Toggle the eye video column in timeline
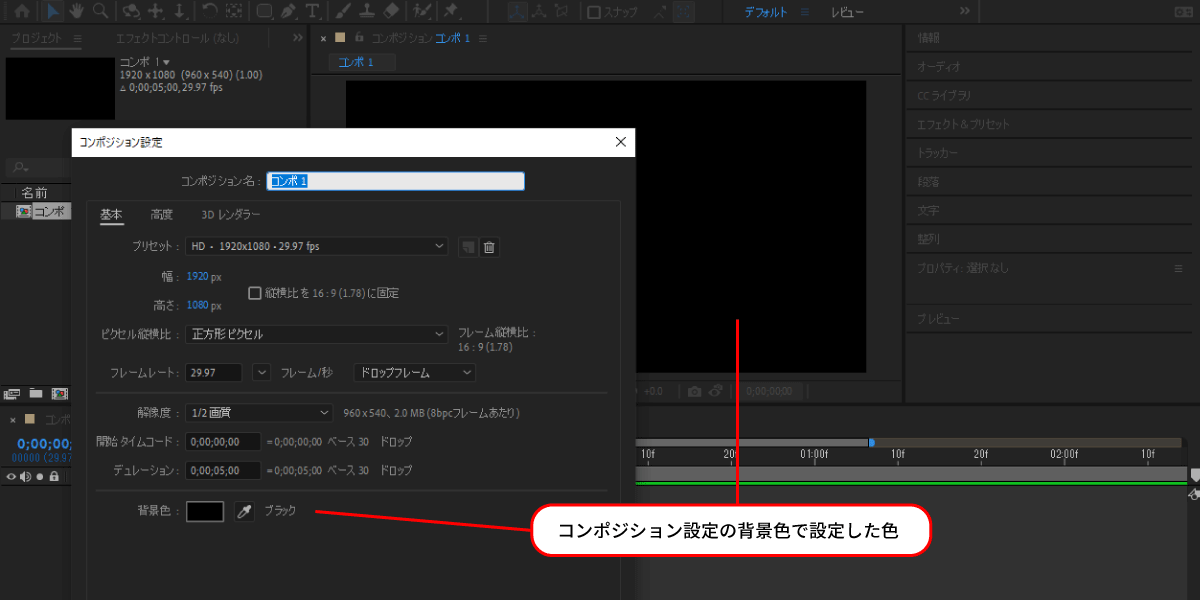This screenshot has height=600, width=1200. click(x=12, y=477)
